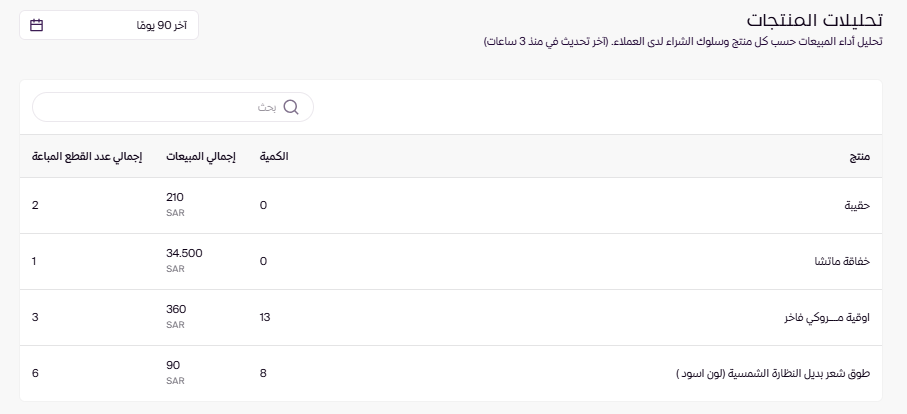This screenshot has height=414, width=907.
Task: Click the 210 SAR total sales value
Action: pyautogui.click(x=175, y=198)
